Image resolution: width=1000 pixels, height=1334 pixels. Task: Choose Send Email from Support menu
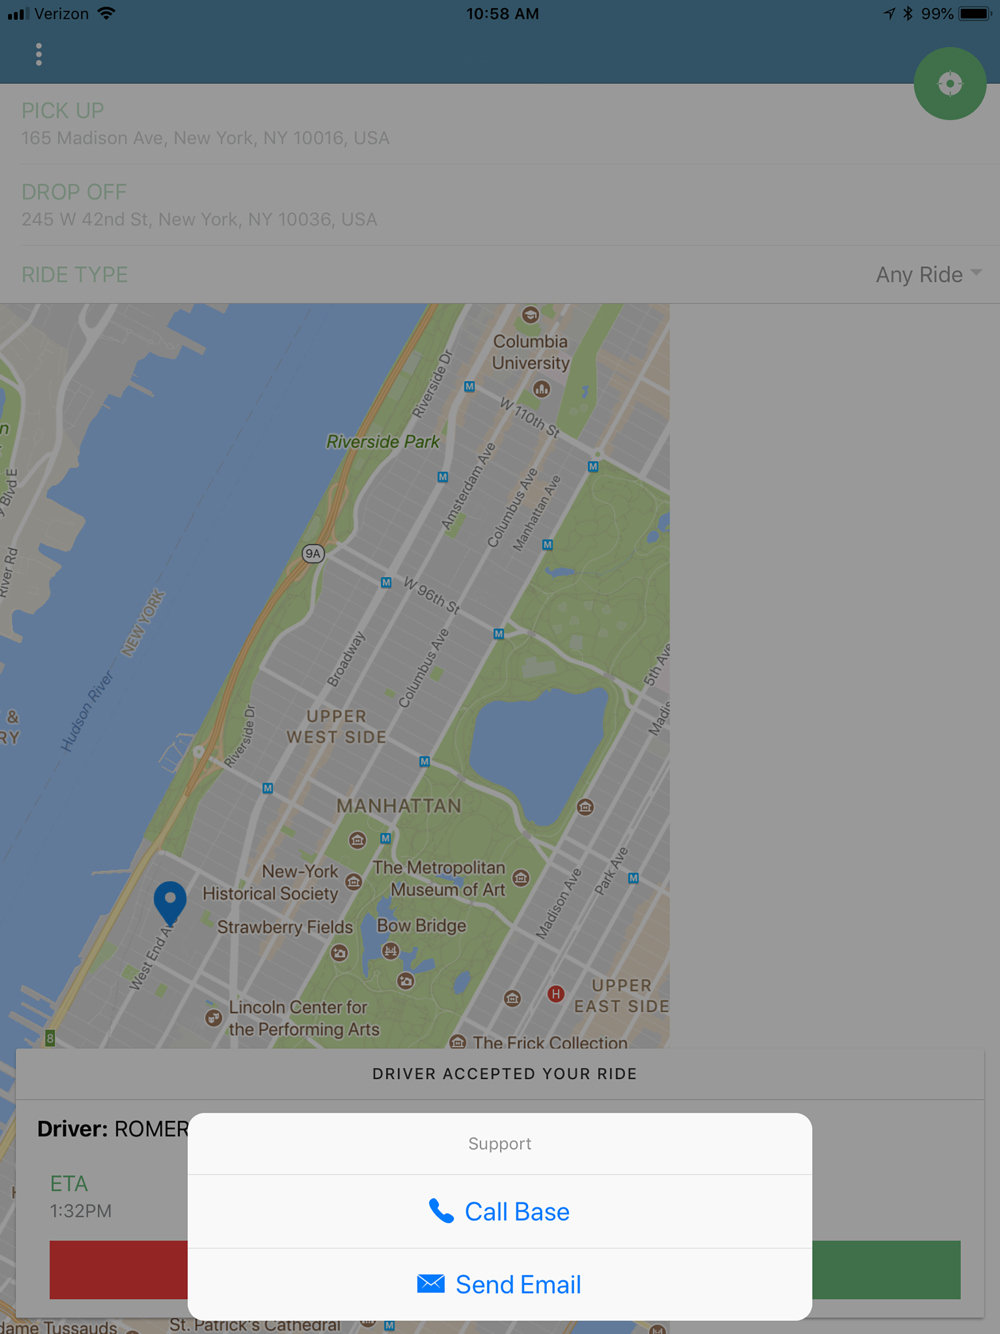click(x=500, y=1284)
